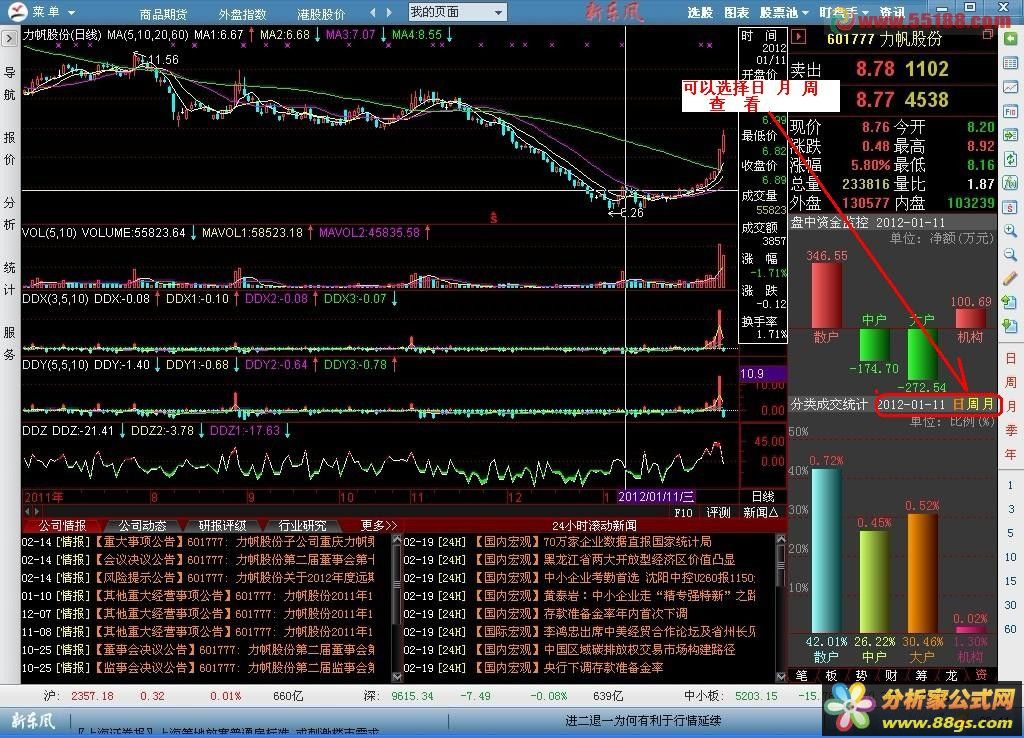The height and width of the screenshot is (738, 1024).
Task: Select 月 in 分类成交统计 header
Action: click(x=987, y=404)
